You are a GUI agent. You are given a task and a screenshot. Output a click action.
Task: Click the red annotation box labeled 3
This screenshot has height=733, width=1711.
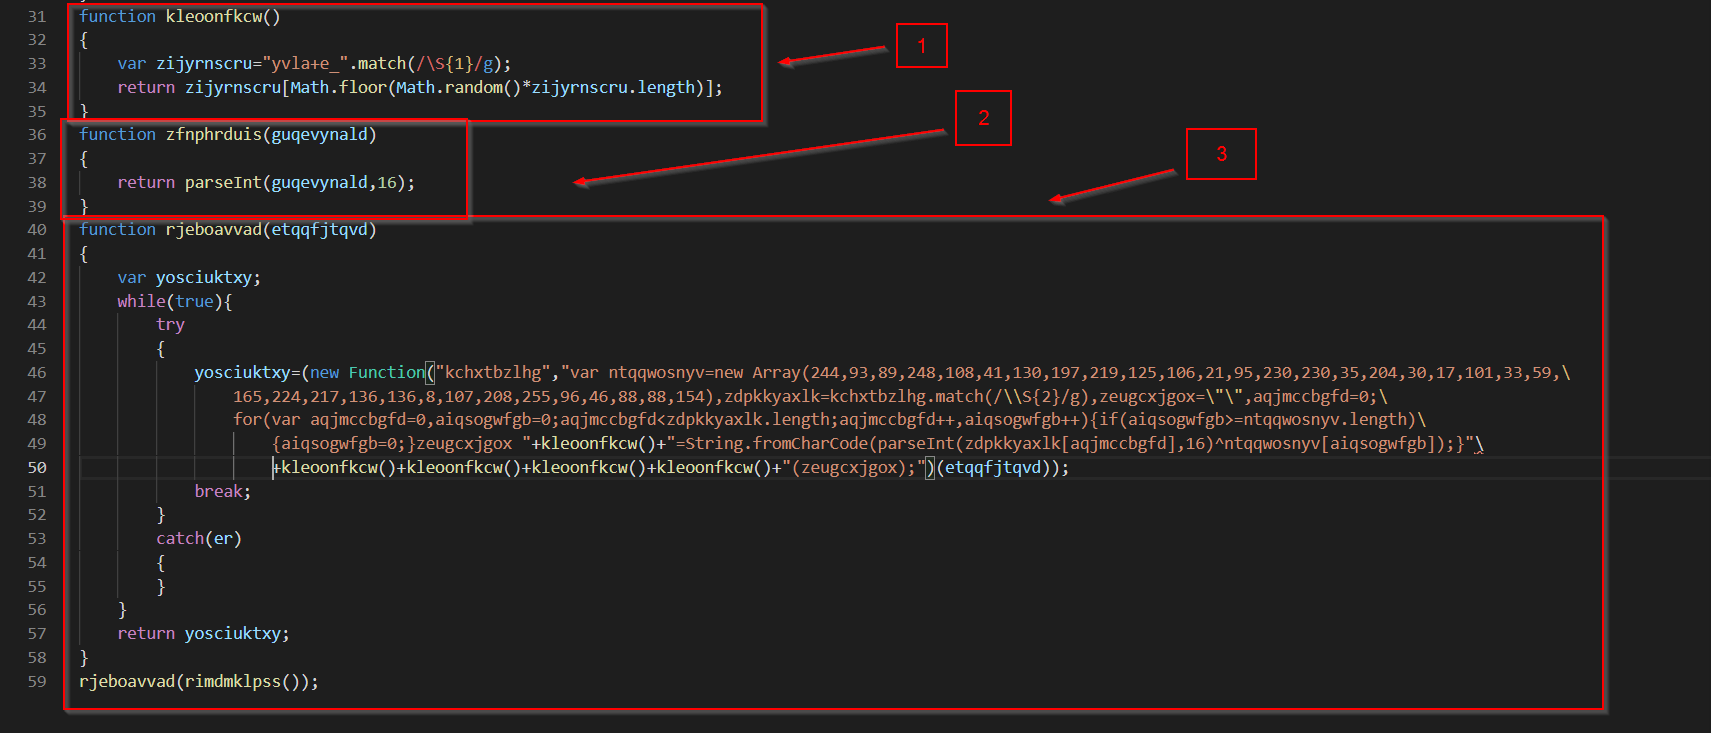[1220, 154]
